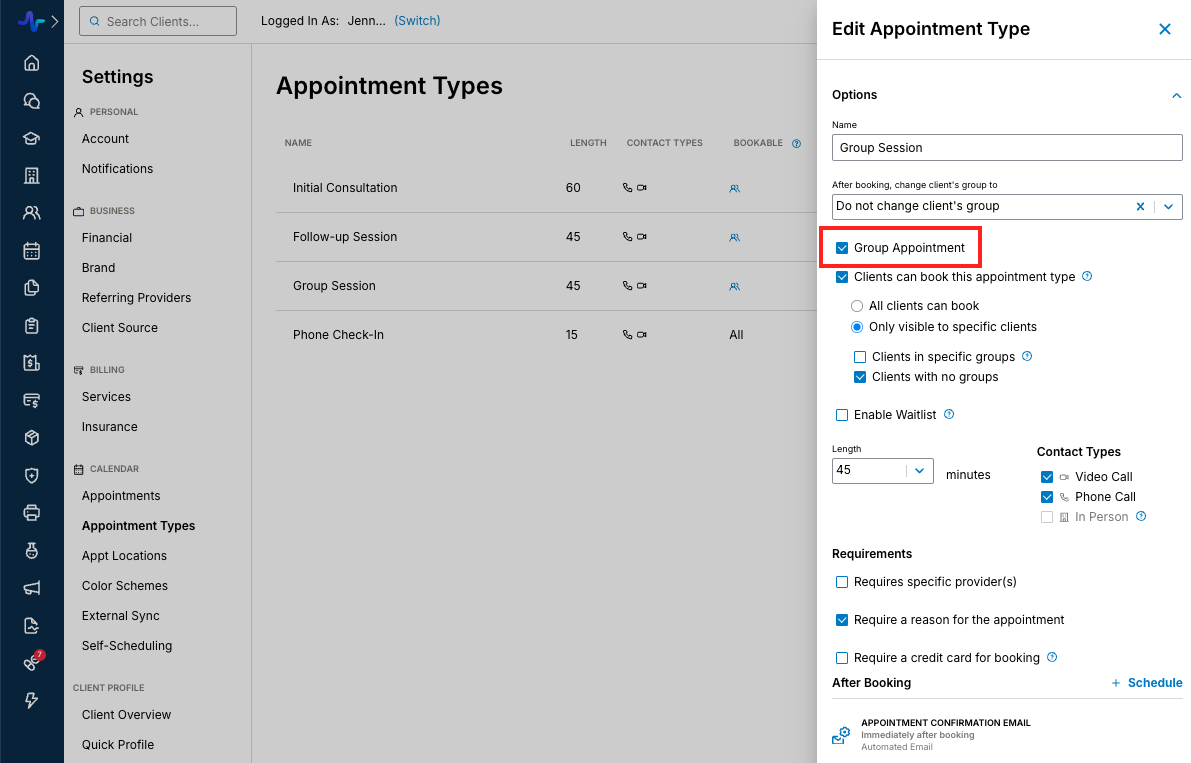Viewport: 1191px width, 763px height.
Task: Open the megaphone sidebar icon
Action: click(x=31, y=588)
